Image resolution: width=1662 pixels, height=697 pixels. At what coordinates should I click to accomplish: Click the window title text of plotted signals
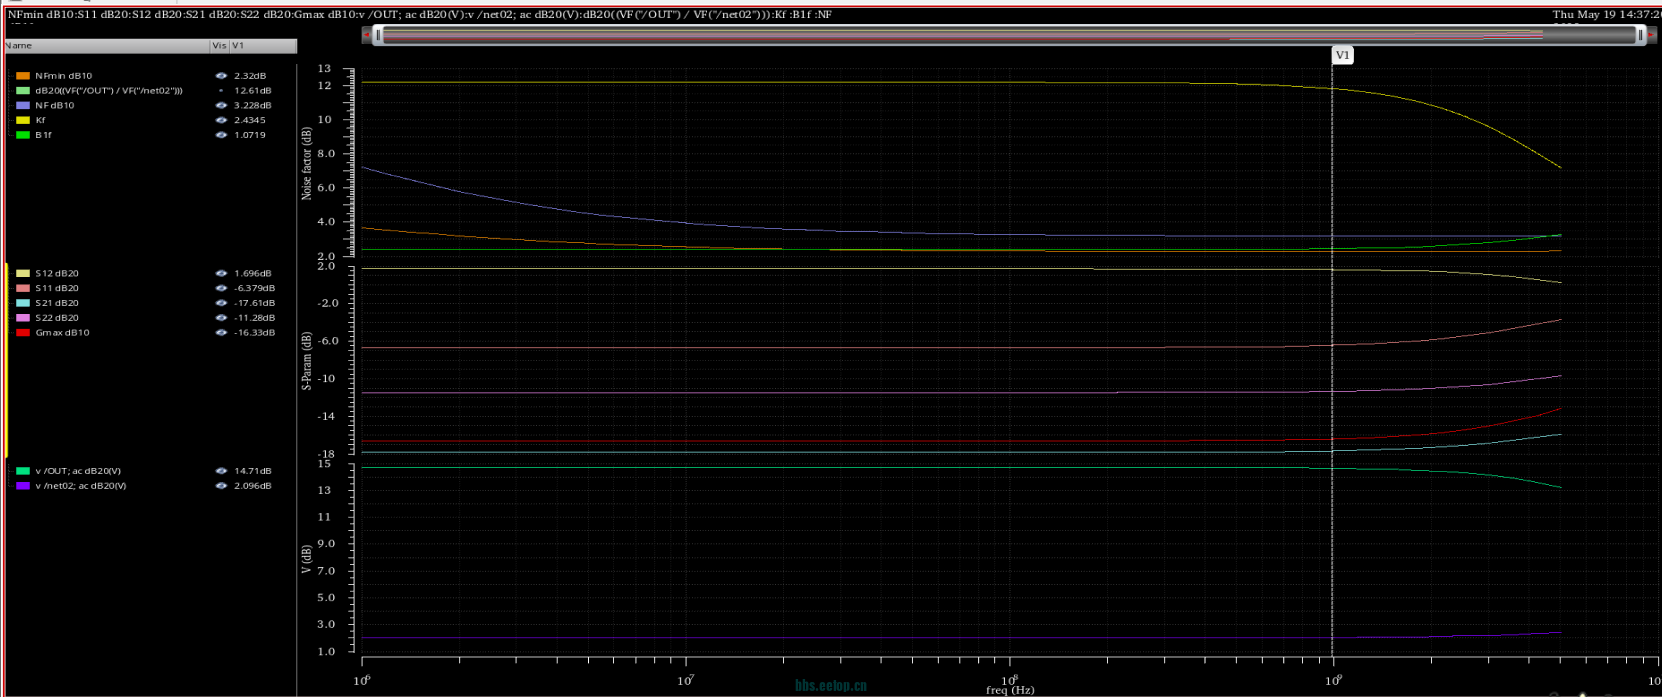tap(419, 15)
